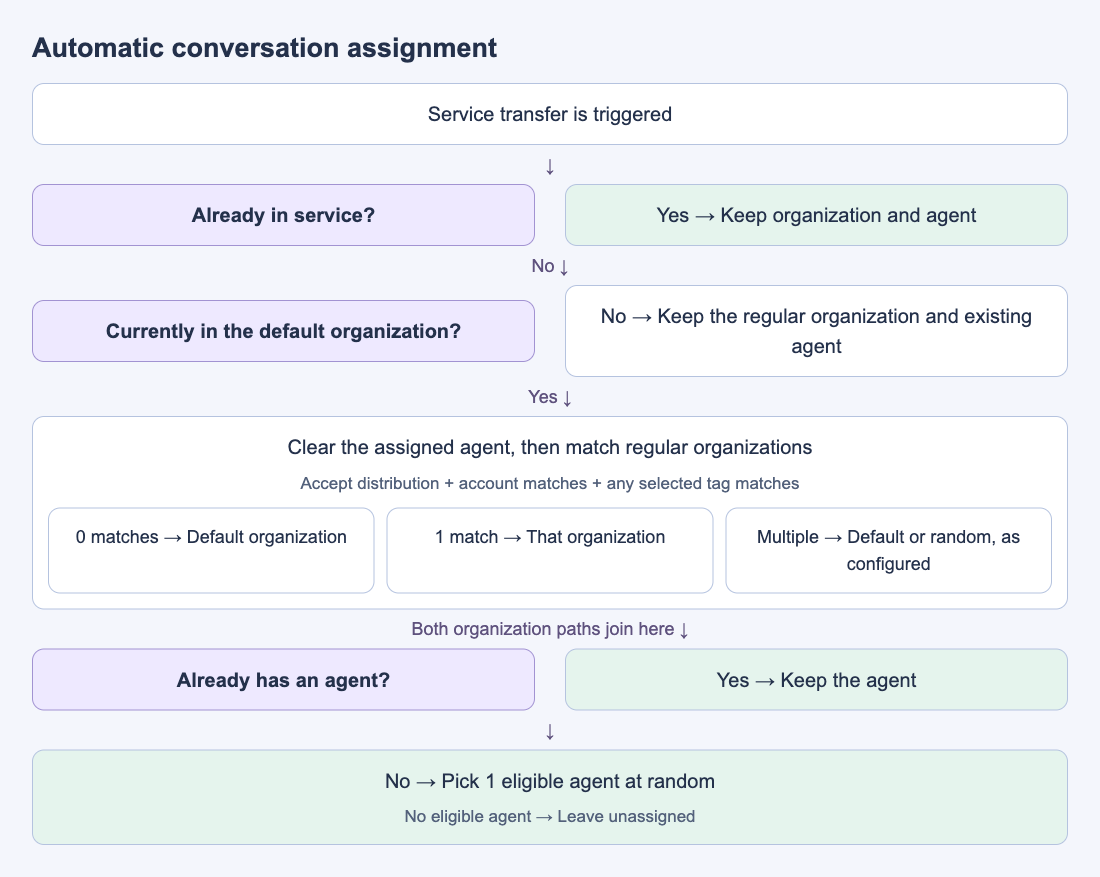Click 'No → Keep the regular organization and existing agent'
The width and height of the screenshot is (1100, 877).
pyautogui.click(x=817, y=331)
